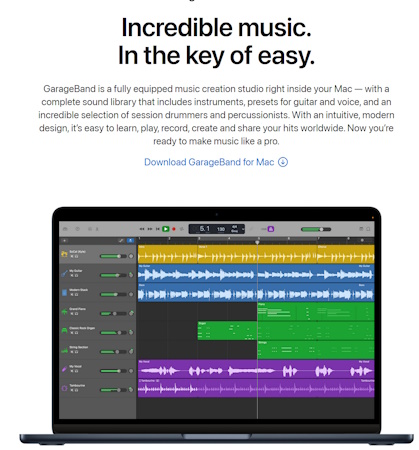Solo the My Vocal track
Screen dimensions: 419x450
(77, 371)
